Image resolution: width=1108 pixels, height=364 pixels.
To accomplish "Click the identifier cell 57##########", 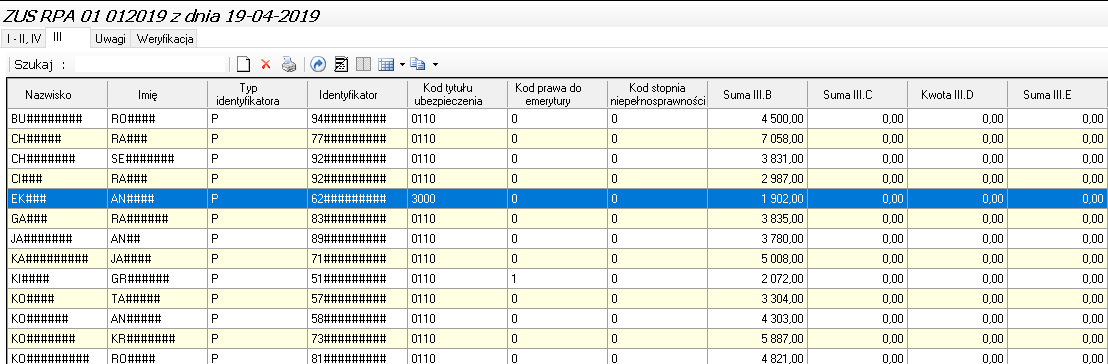I will tap(358, 299).
